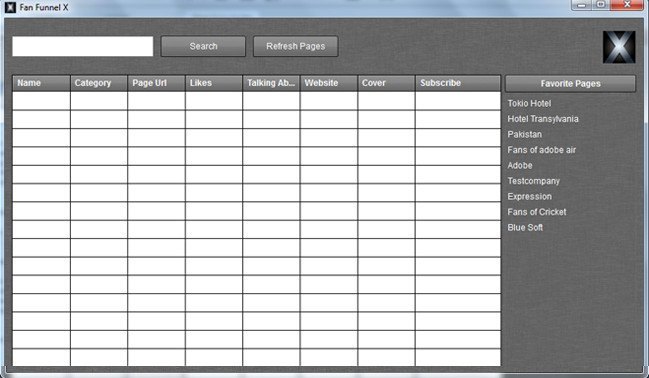Screen dimensions: 649x378
Task: Click the title bar Fan Funnel X app icon
Action: pyautogui.click(x=10, y=7)
